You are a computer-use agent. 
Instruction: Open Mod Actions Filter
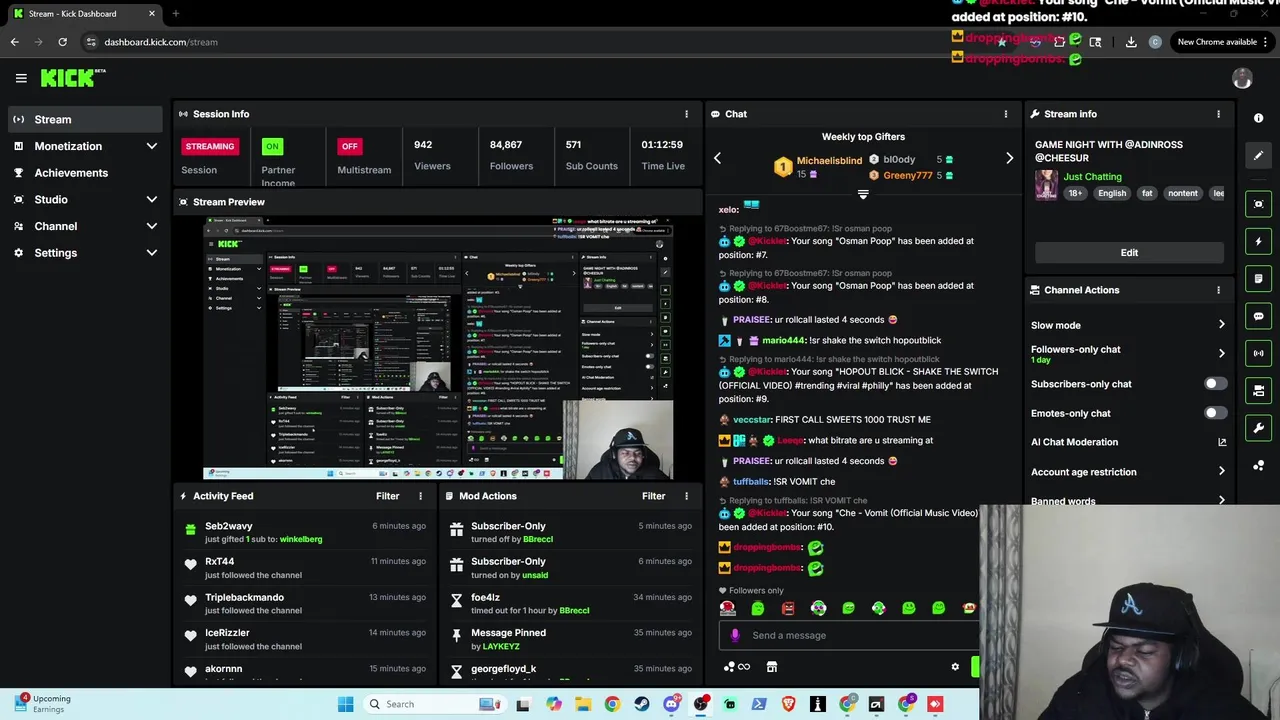click(x=654, y=496)
